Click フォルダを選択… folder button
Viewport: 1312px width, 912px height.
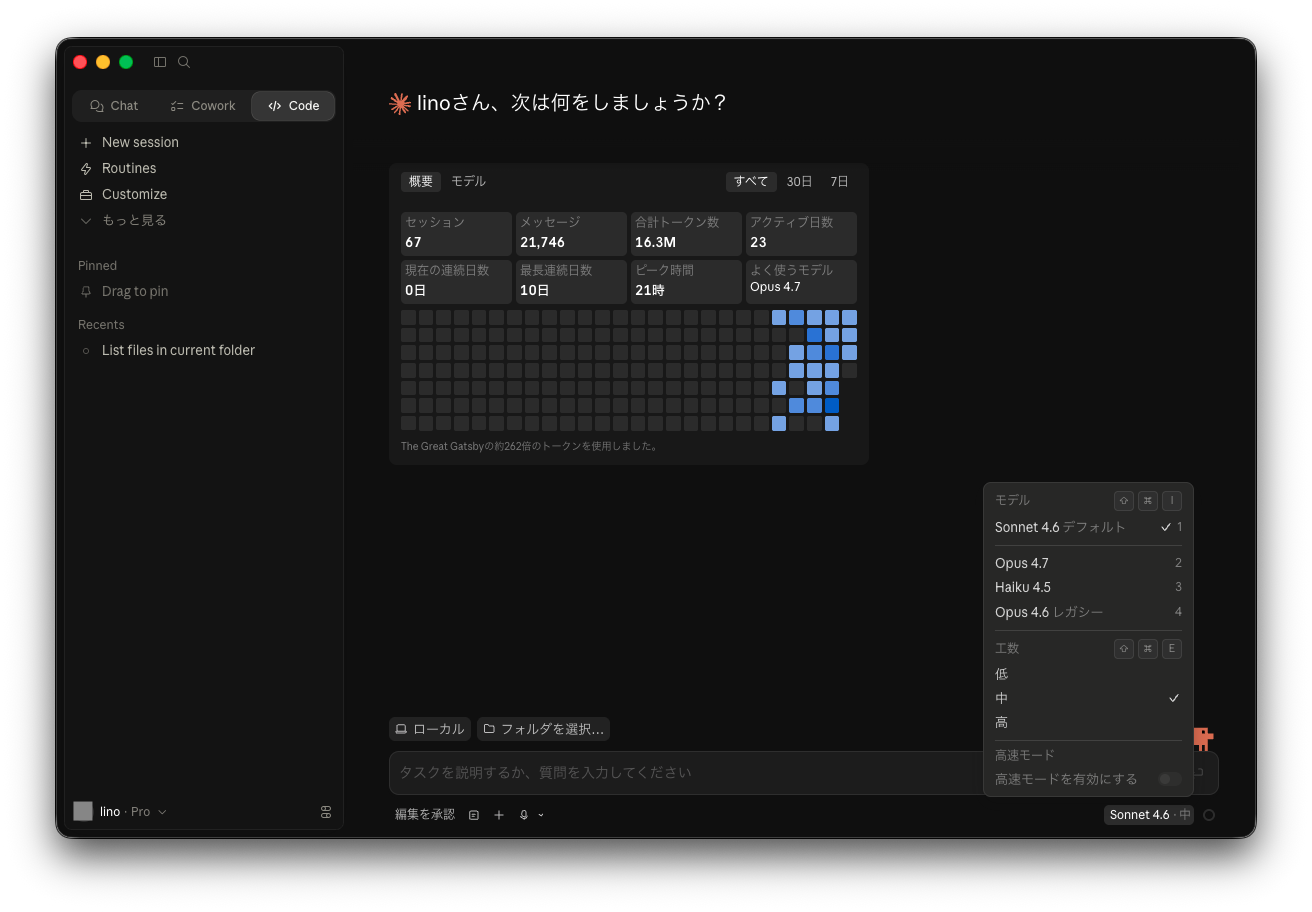coord(543,729)
